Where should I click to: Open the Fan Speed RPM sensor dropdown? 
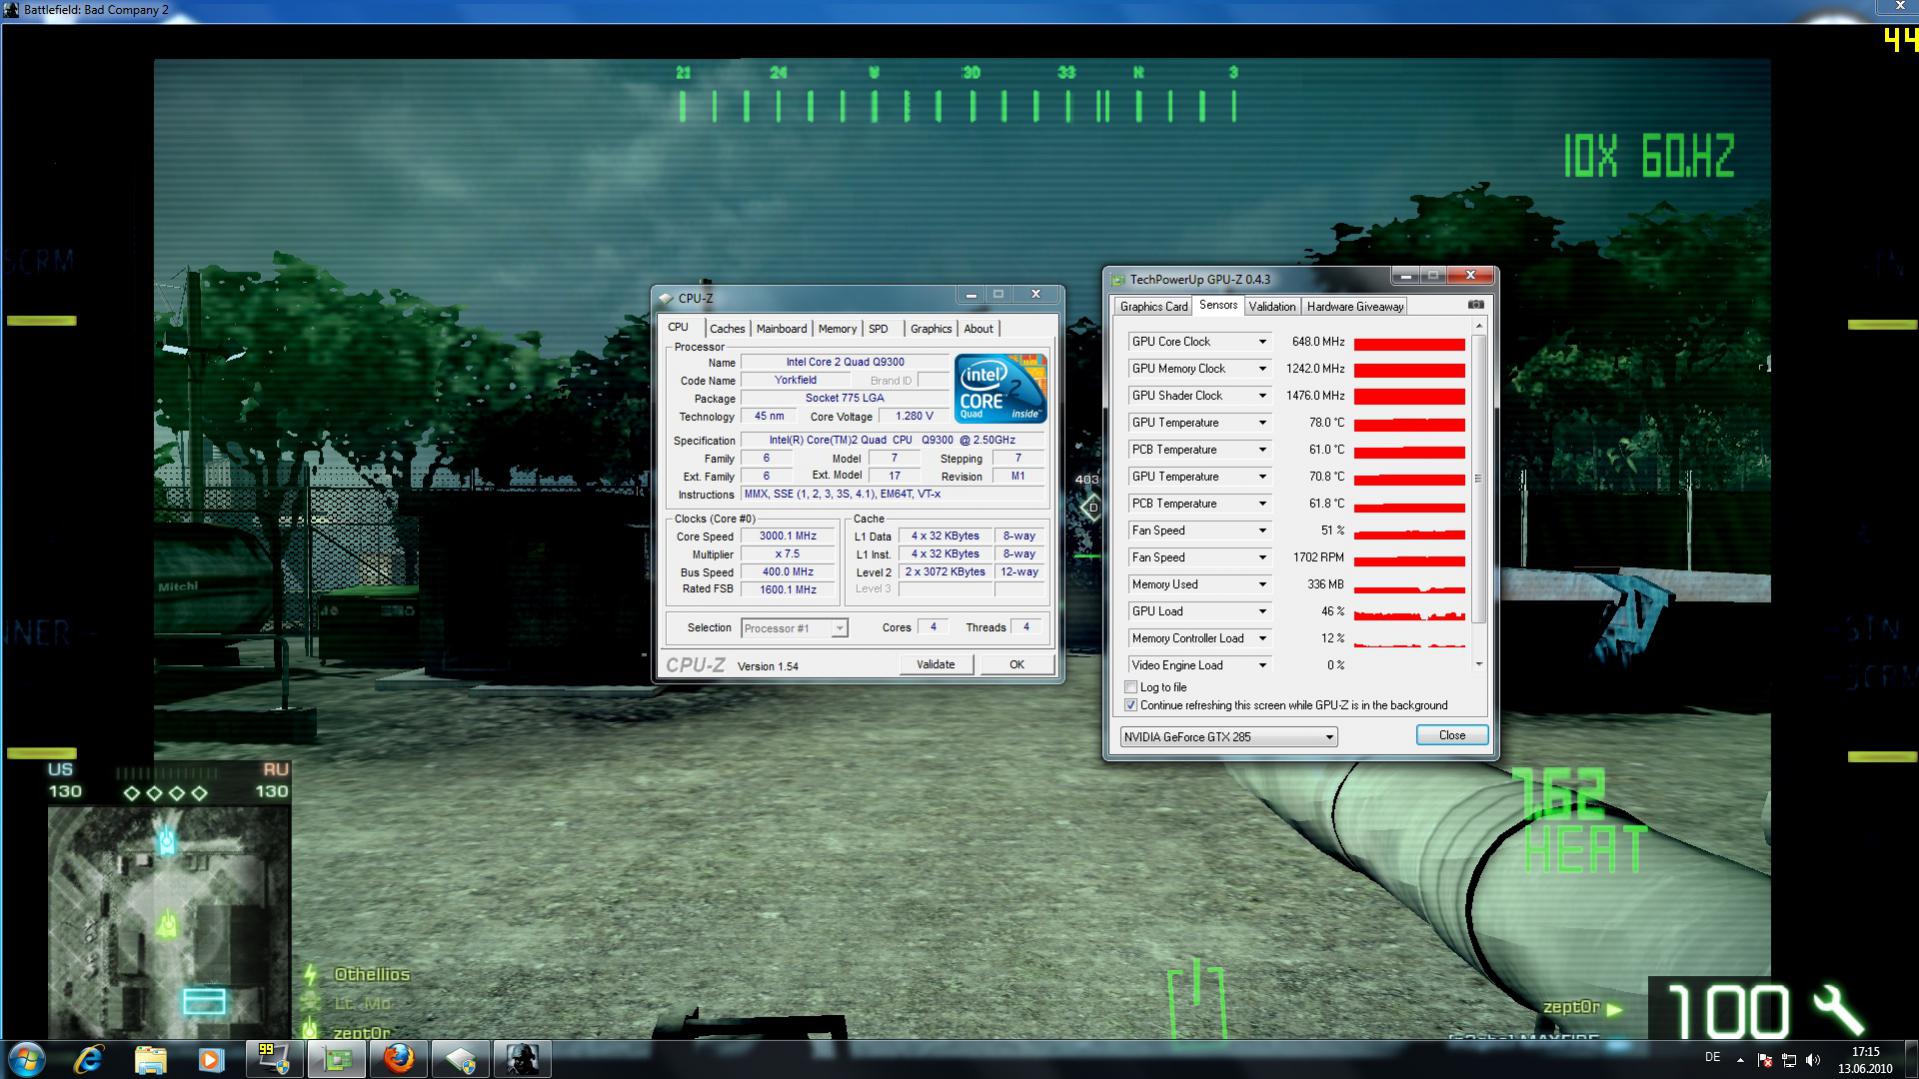[x=1262, y=558]
